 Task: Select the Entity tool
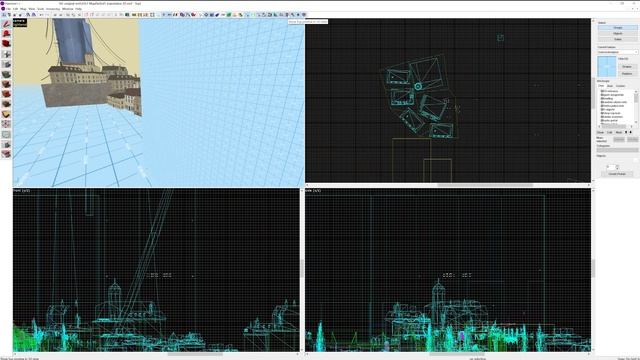(6, 54)
